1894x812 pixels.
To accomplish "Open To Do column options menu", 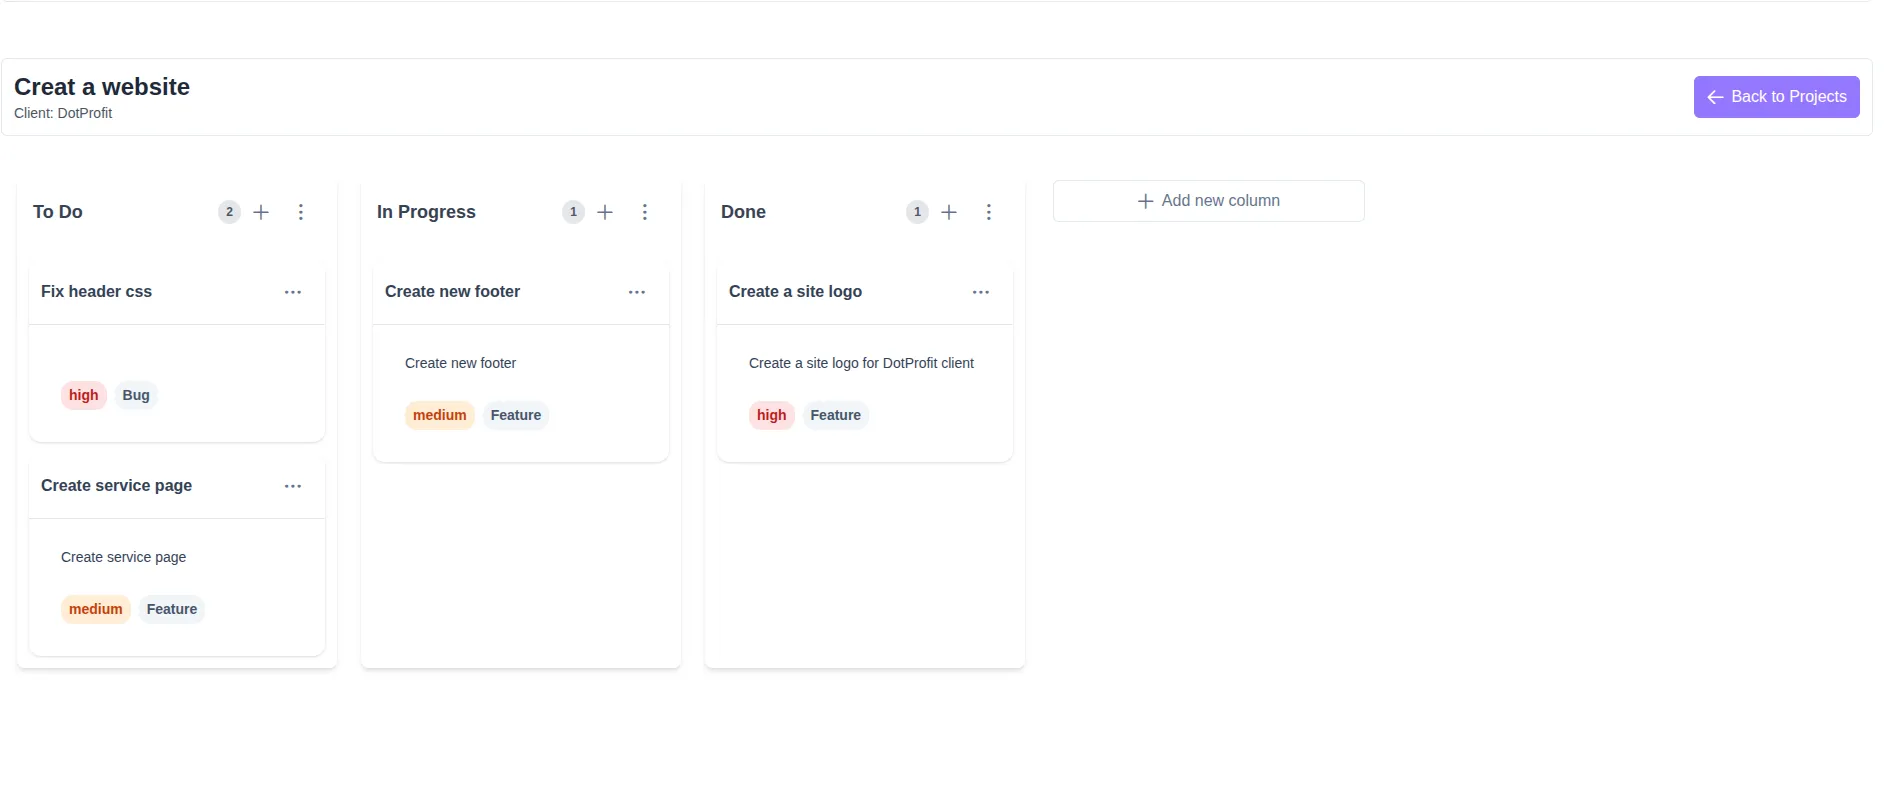I will [x=301, y=212].
